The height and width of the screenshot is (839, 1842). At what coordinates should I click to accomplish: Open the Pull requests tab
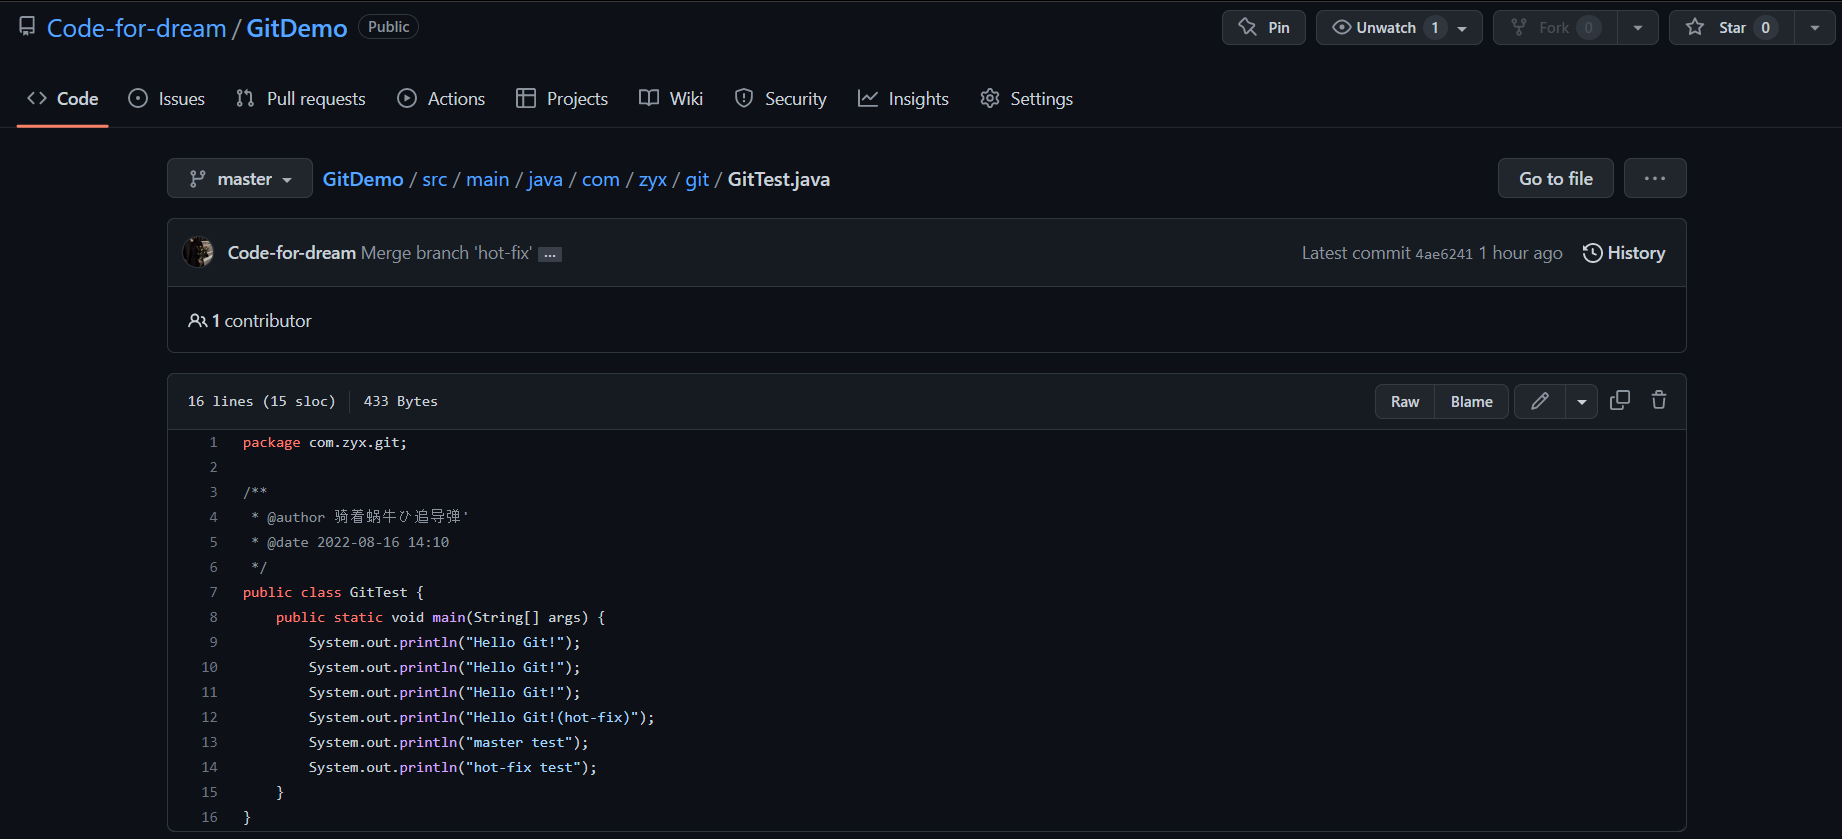point(301,98)
